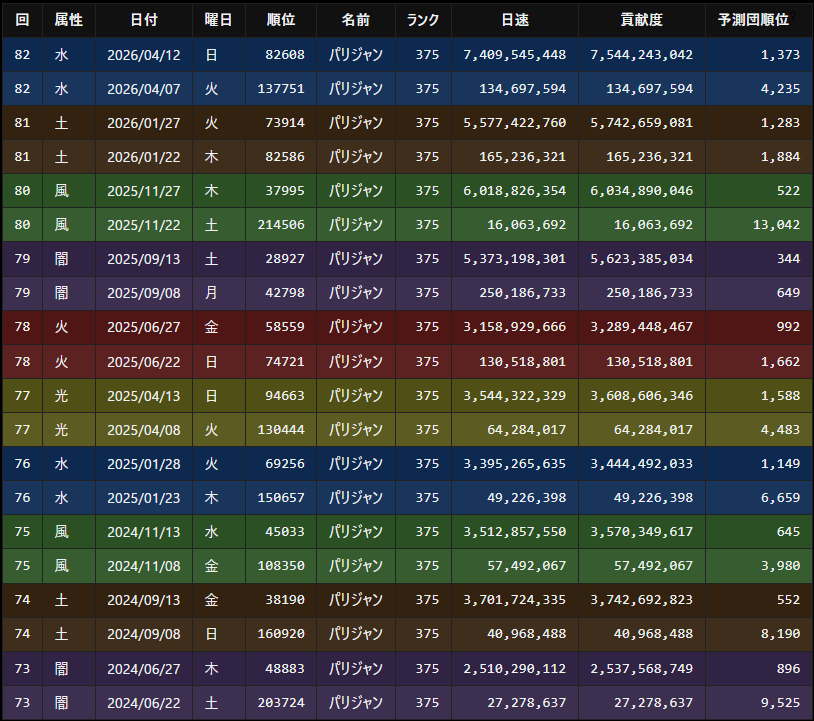The height and width of the screenshot is (721, 814).
Task: Select daily speed 2,510,290,112
Action: click(514, 669)
